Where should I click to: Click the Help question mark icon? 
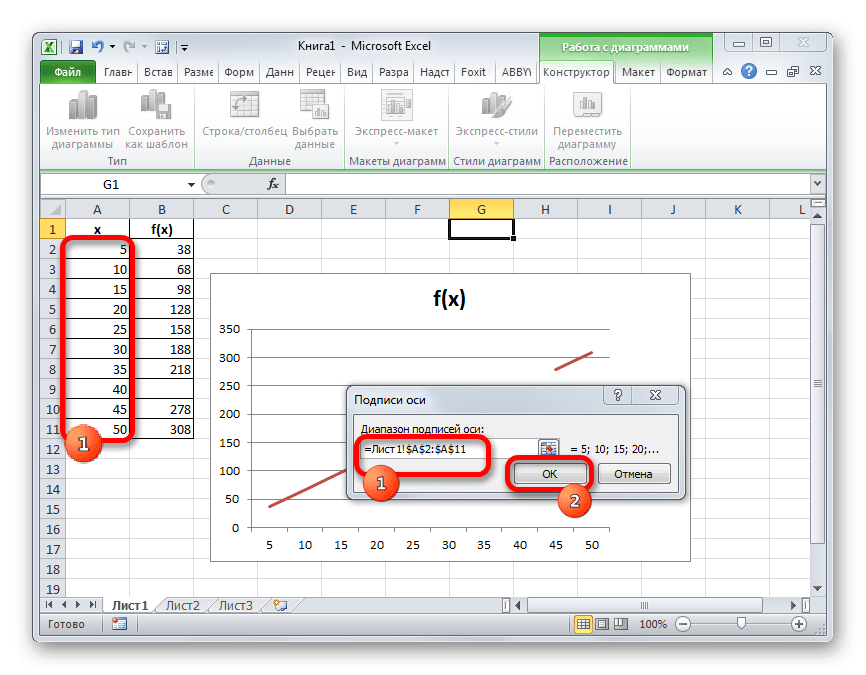pos(749,71)
